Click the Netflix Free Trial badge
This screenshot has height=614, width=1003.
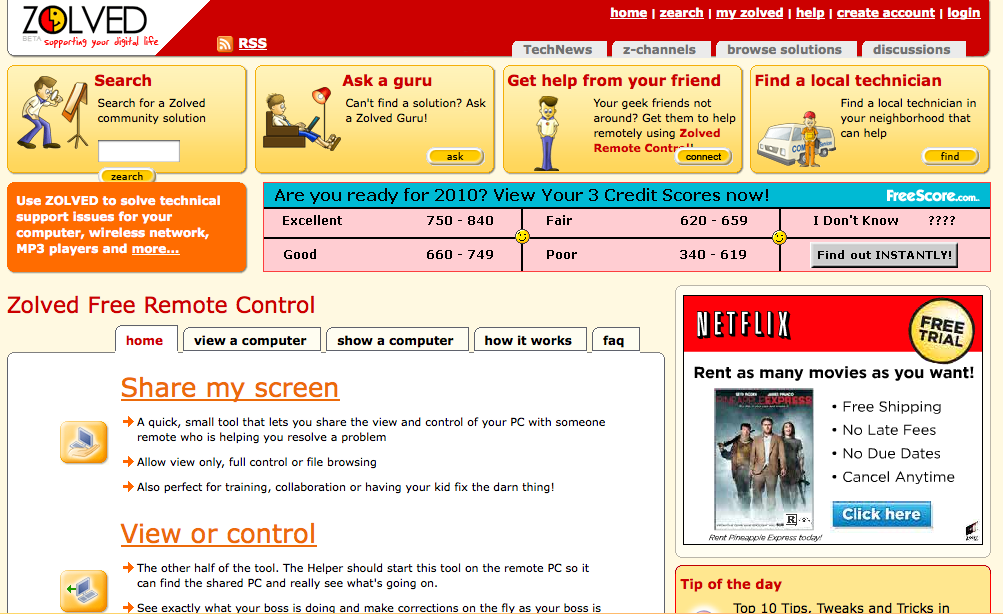click(942, 331)
